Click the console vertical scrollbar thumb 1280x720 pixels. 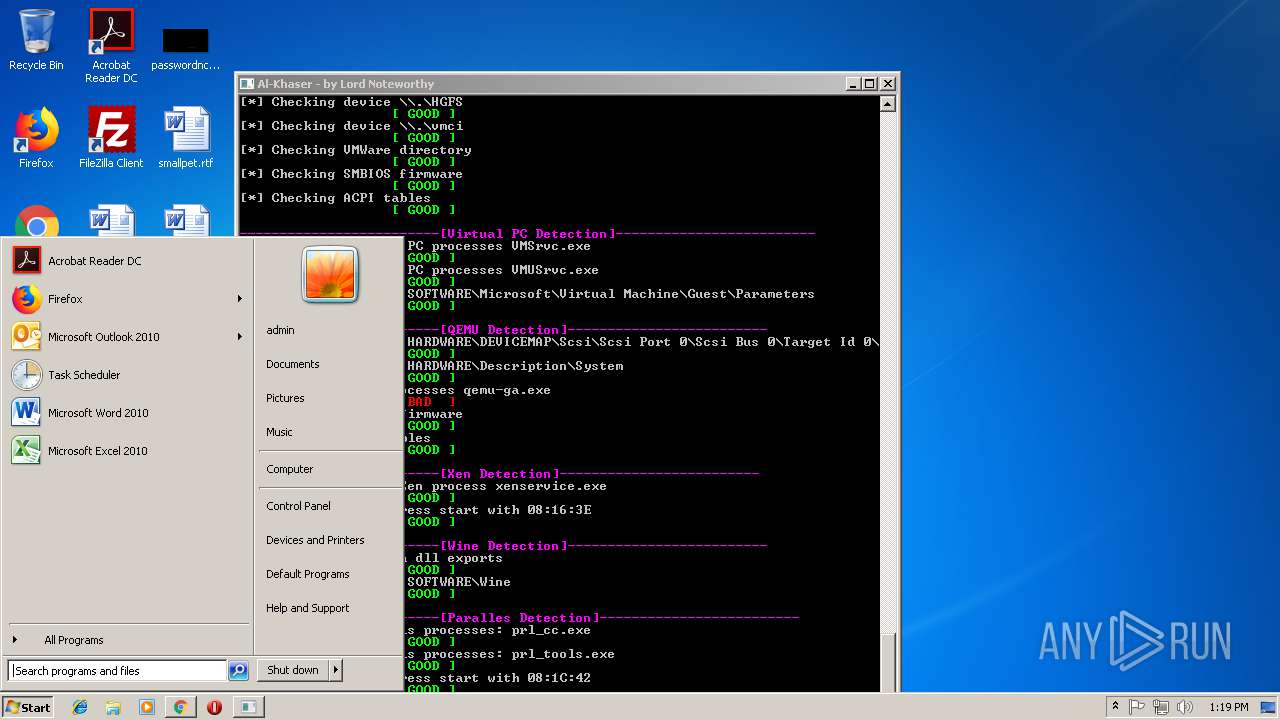[887, 660]
